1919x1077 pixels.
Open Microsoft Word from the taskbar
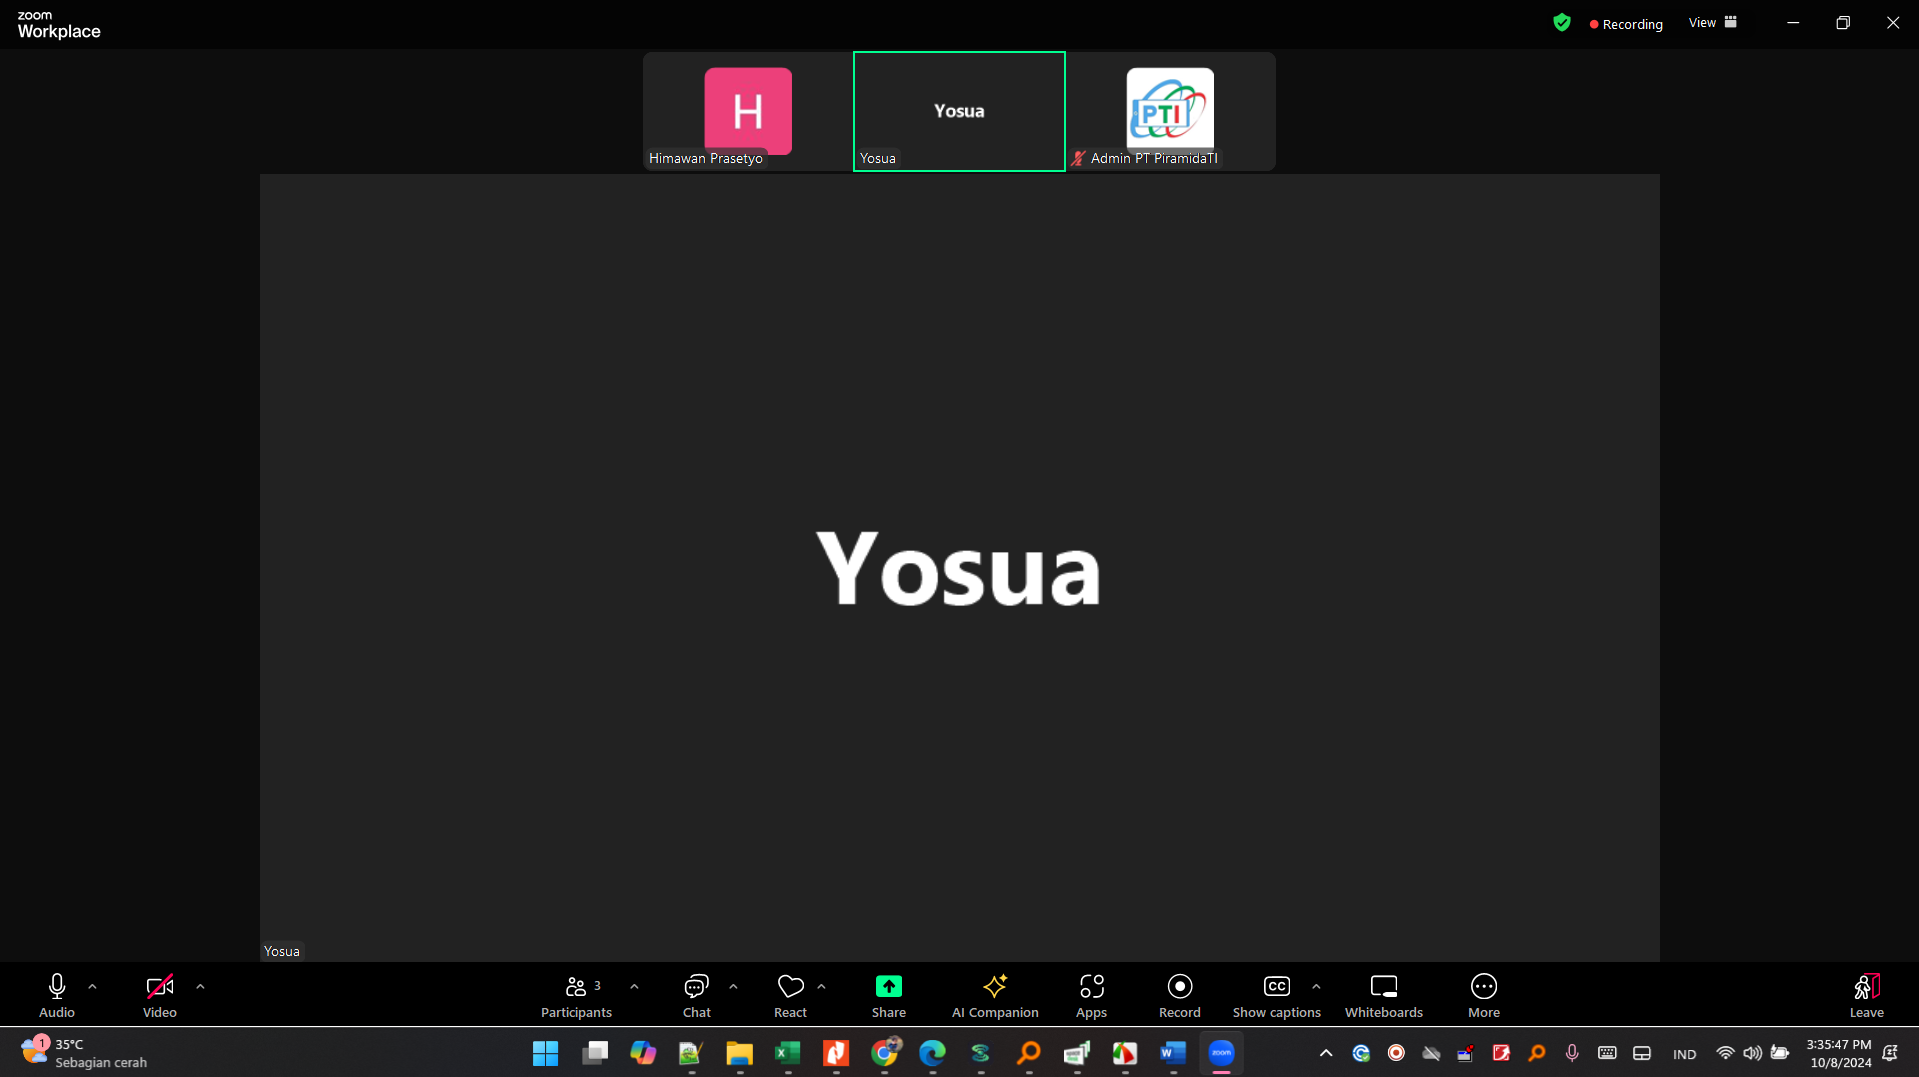click(x=1172, y=1053)
